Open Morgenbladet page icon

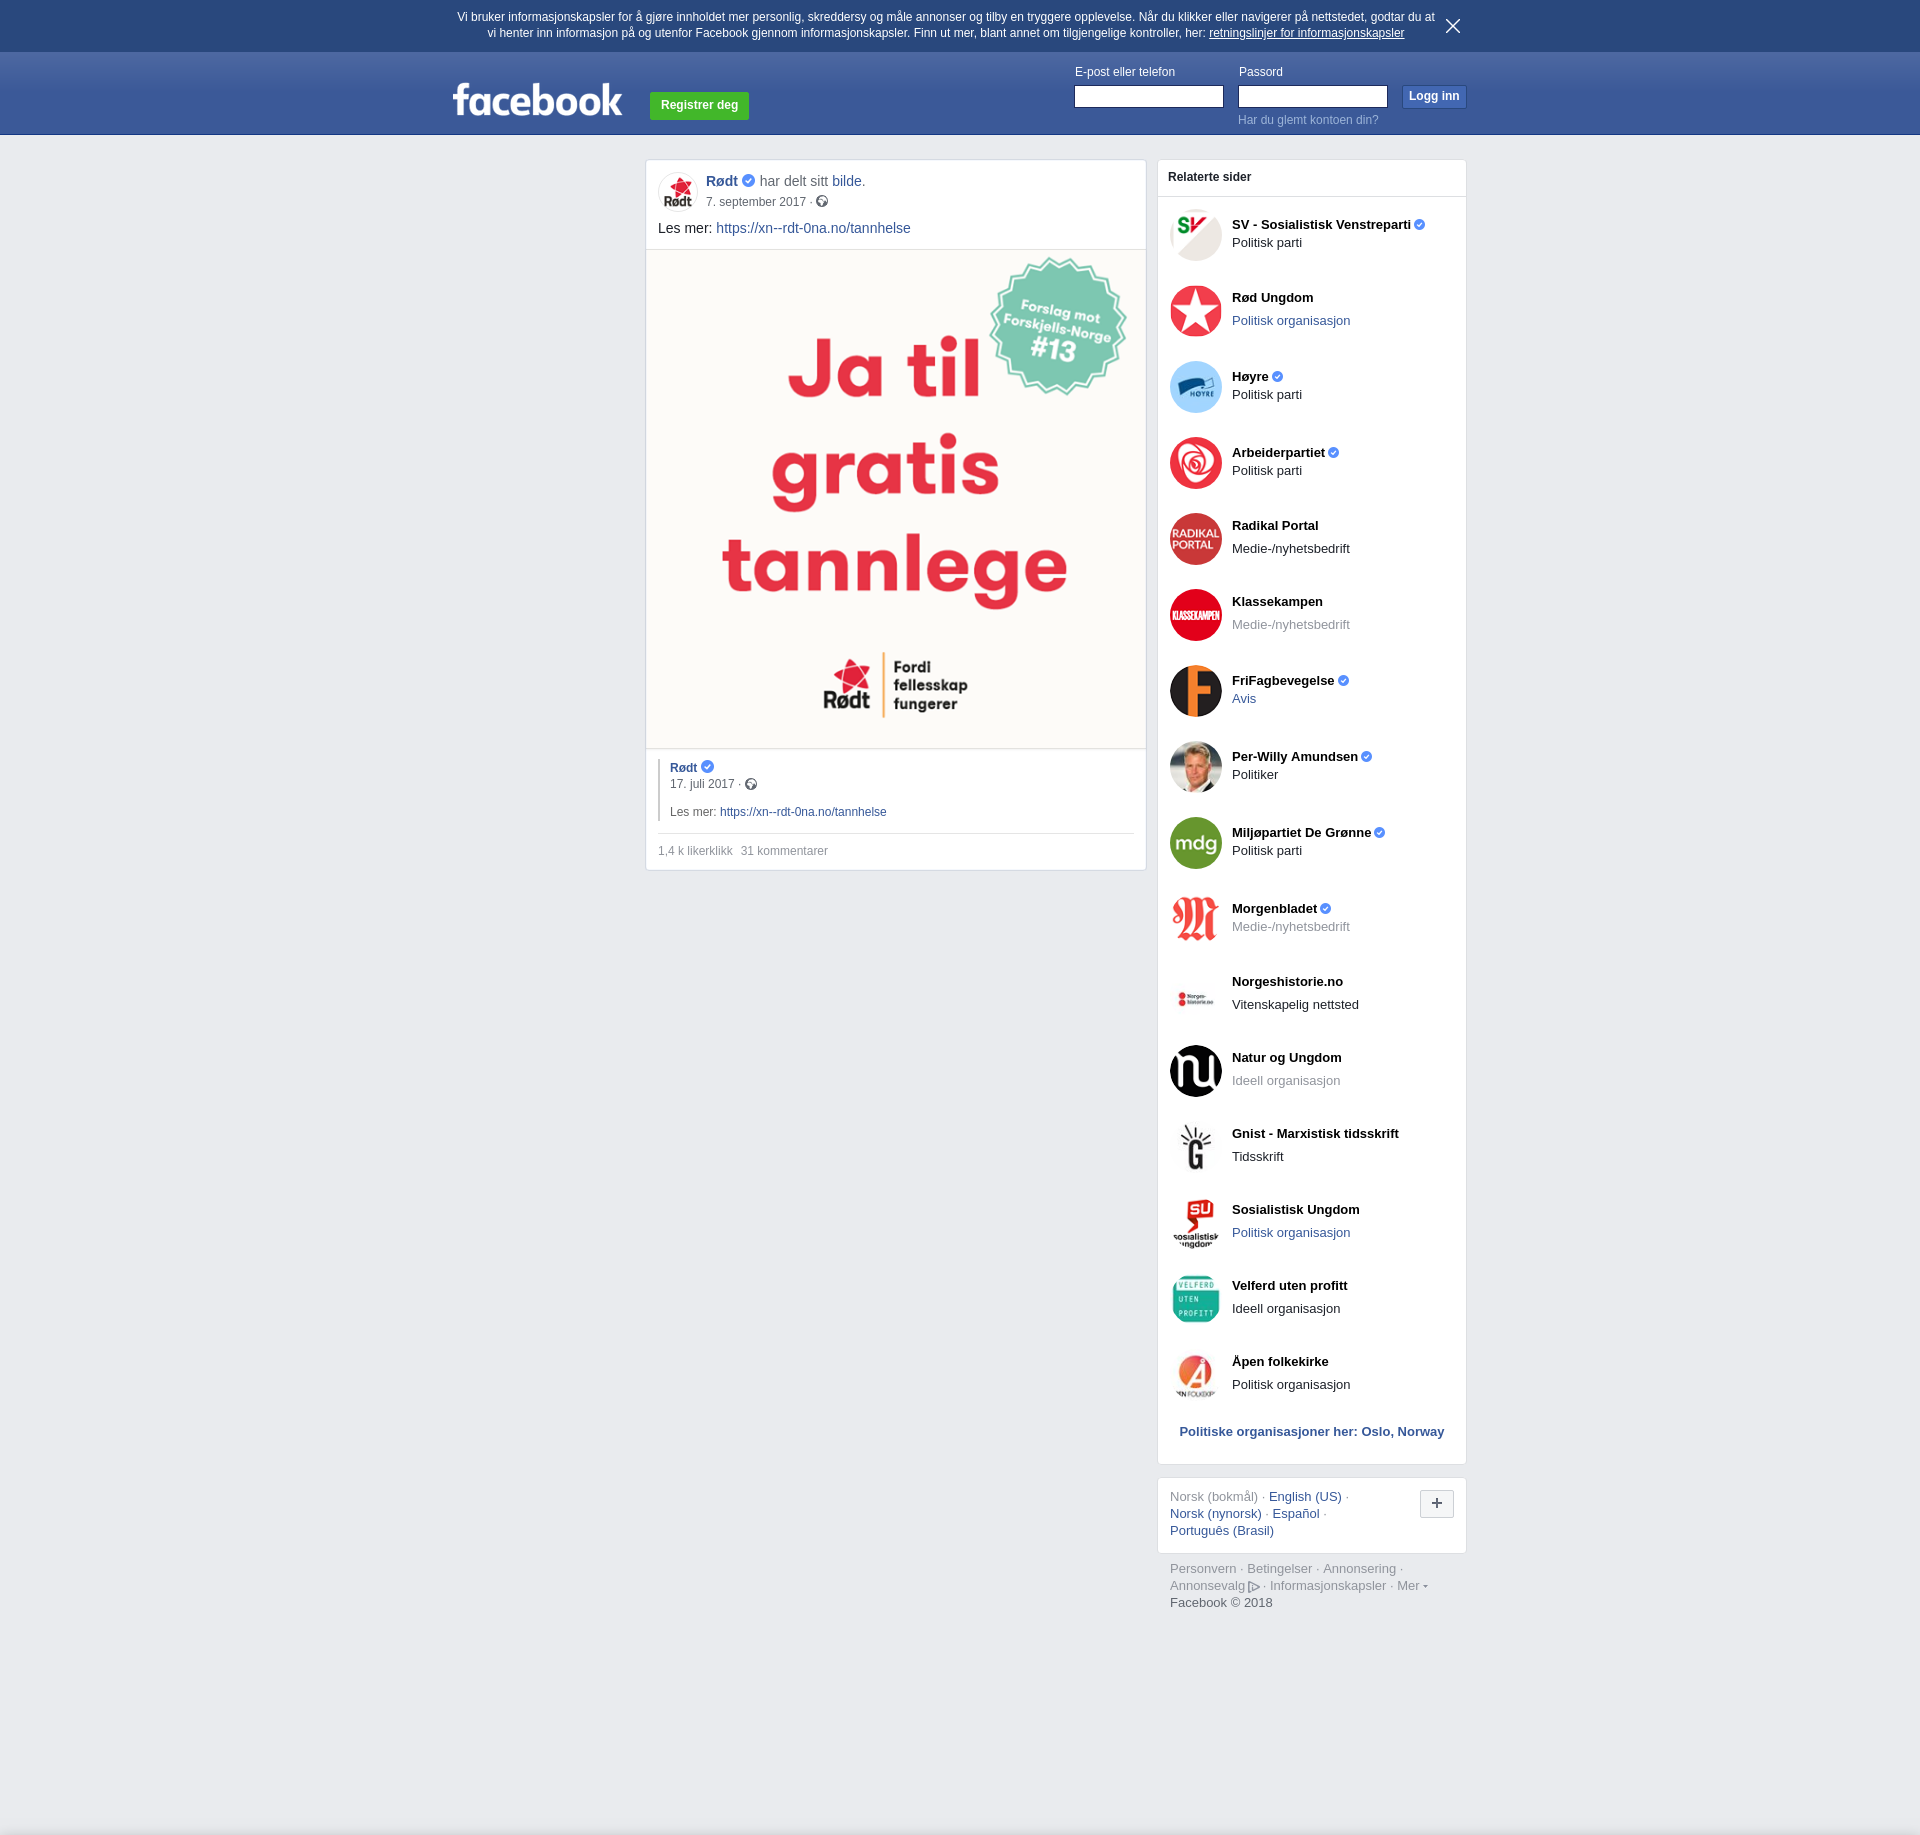1196,919
